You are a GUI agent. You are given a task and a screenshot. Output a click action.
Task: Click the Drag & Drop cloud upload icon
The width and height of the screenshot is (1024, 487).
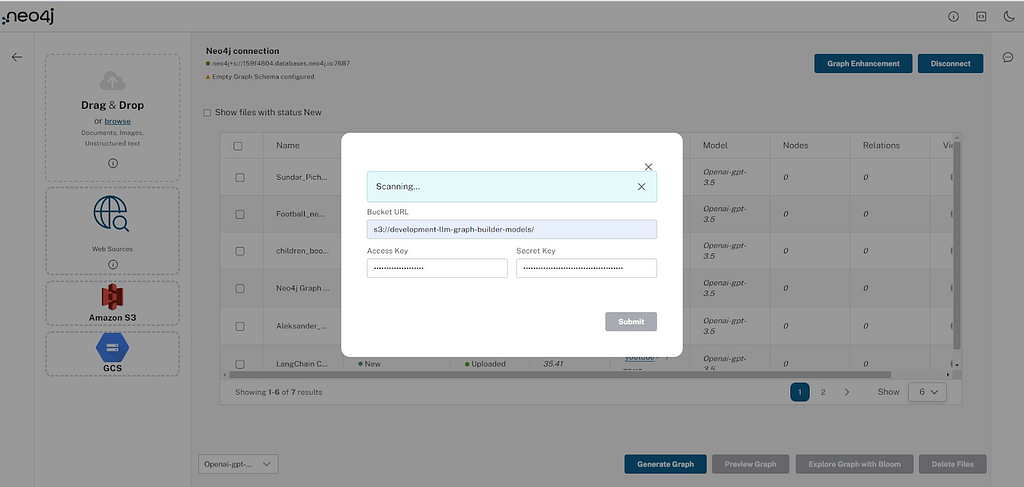click(x=112, y=81)
